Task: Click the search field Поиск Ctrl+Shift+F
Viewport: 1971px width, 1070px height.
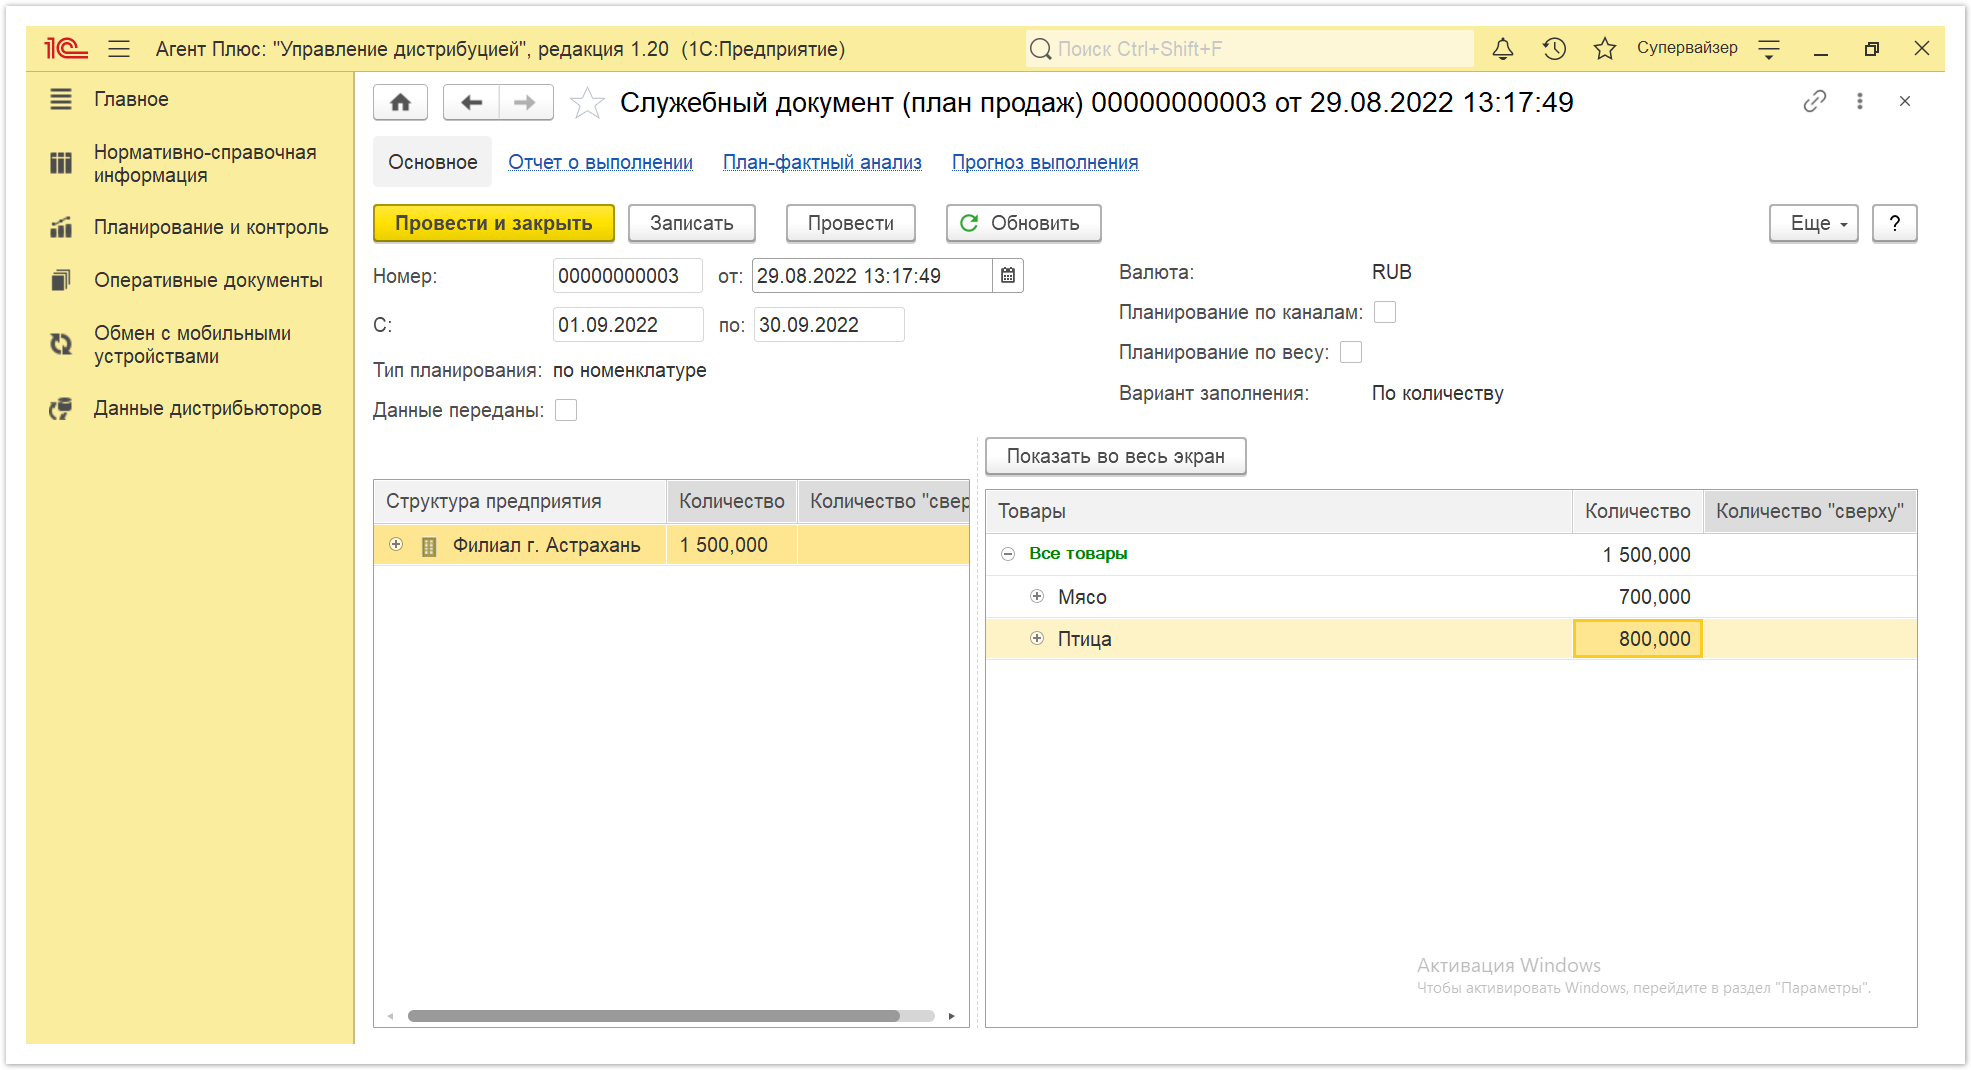Action: pyautogui.click(x=1249, y=48)
